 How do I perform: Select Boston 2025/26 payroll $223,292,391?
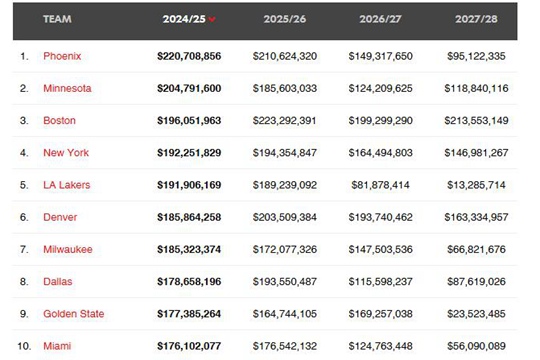[x=285, y=121]
